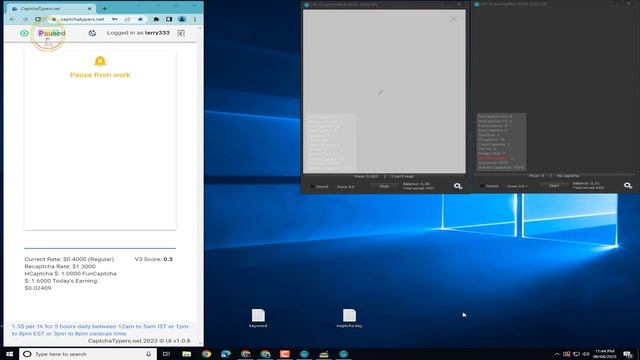Click the CaptchaTypers.net 2023 footer text
This screenshot has width=640, height=360.
click(139, 341)
